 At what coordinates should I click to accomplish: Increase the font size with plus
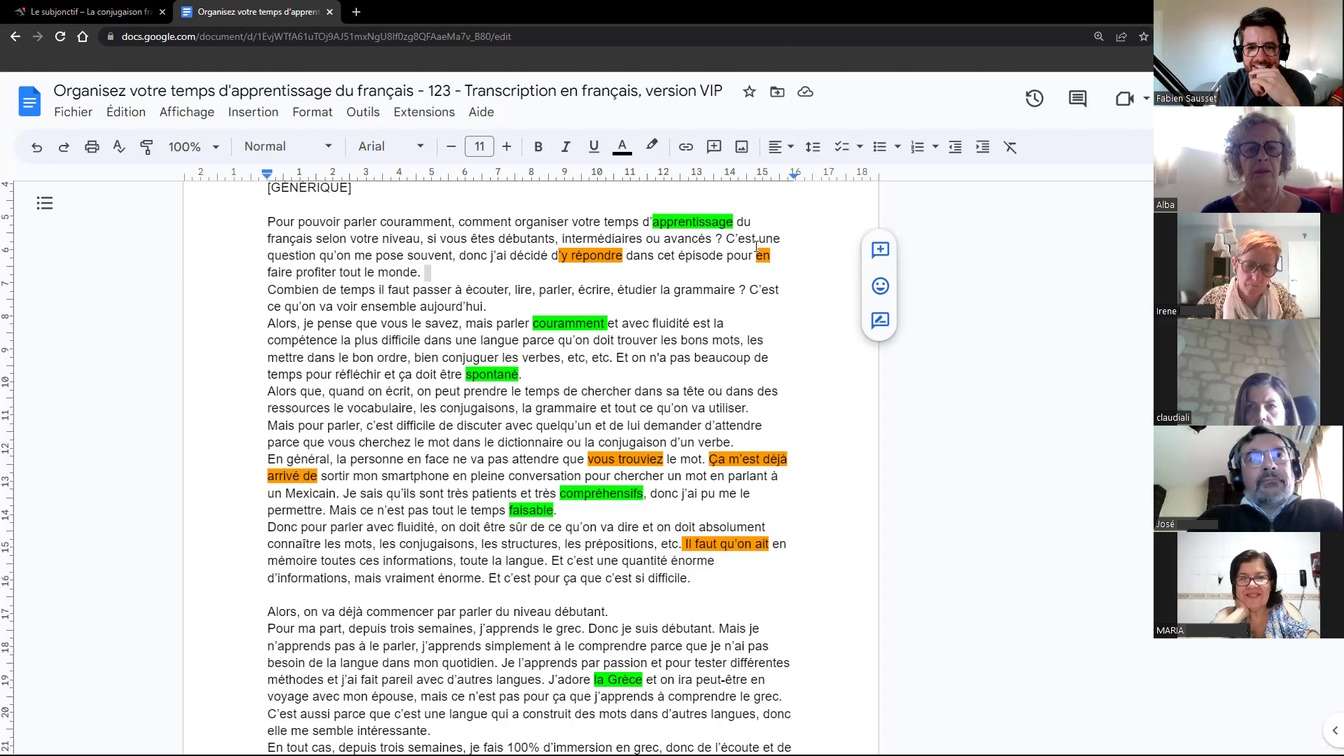[x=507, y=147]
